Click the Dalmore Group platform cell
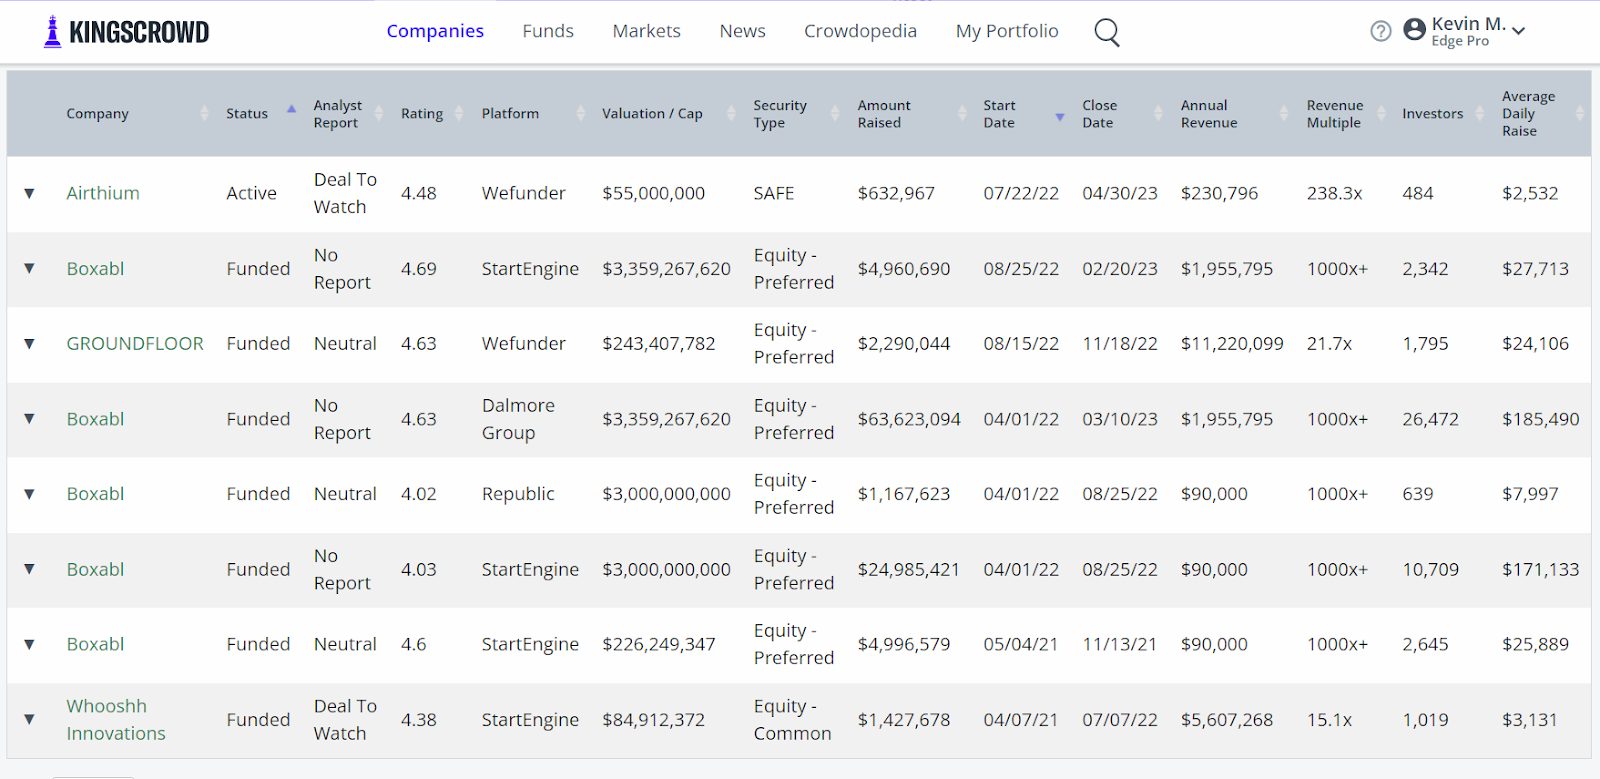The height and width of the screenshot is (779, 1600). coord(518,419)
